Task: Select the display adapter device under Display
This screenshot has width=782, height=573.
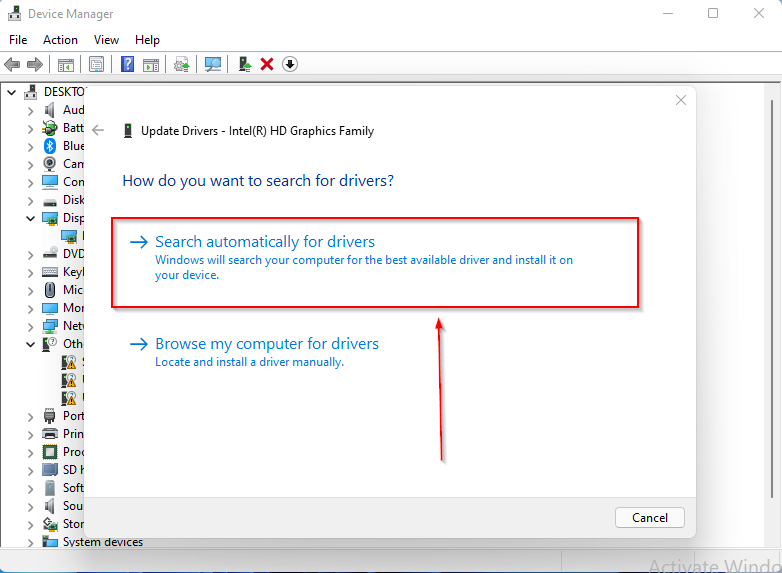Action: click(69, 236)
